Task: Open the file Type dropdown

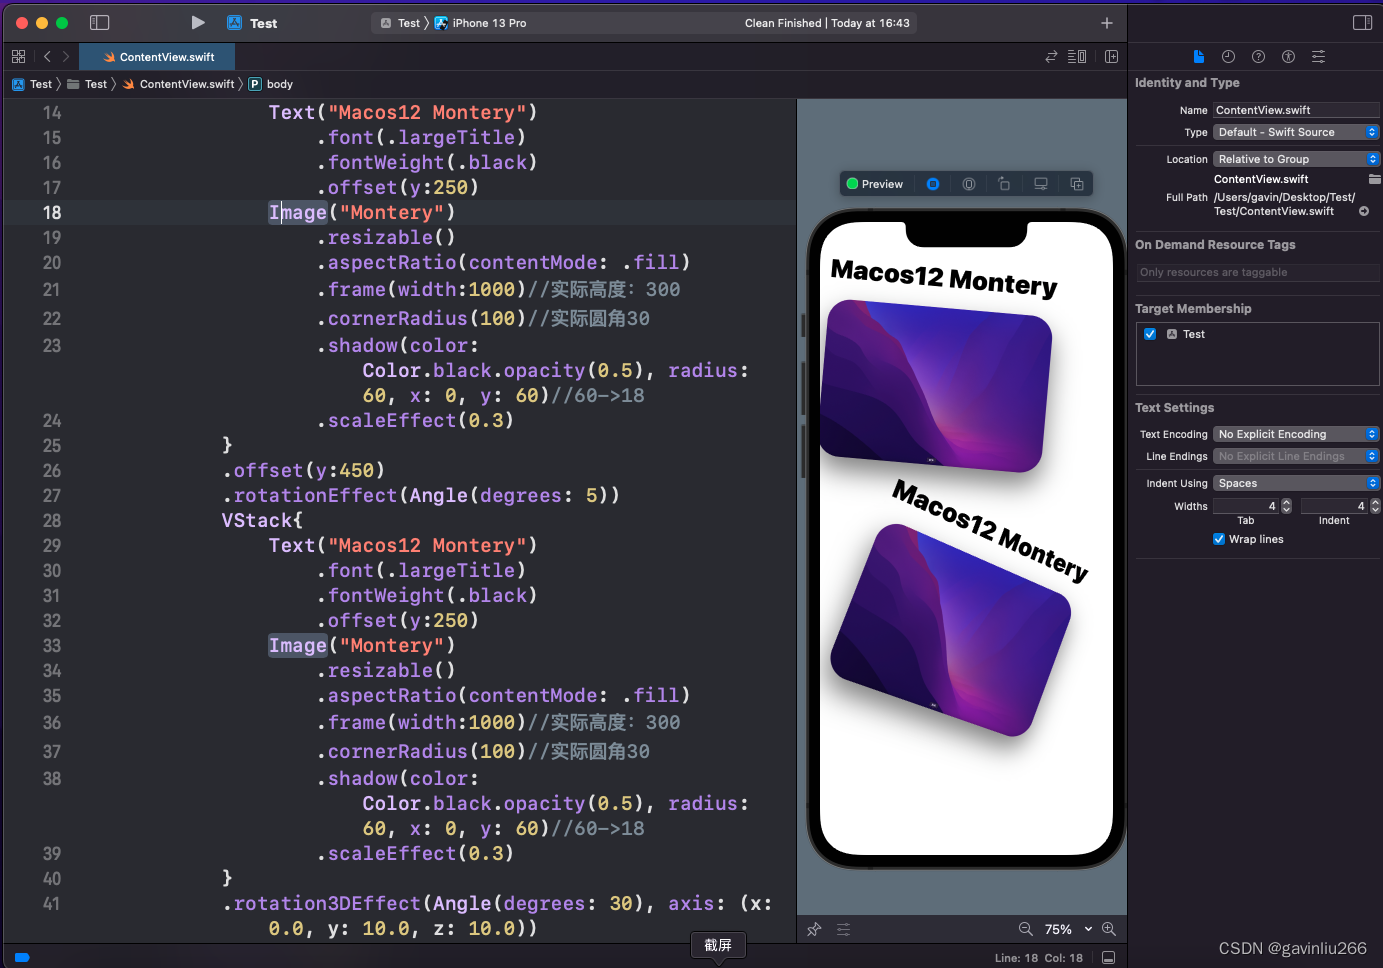Action: (1296, 132)
